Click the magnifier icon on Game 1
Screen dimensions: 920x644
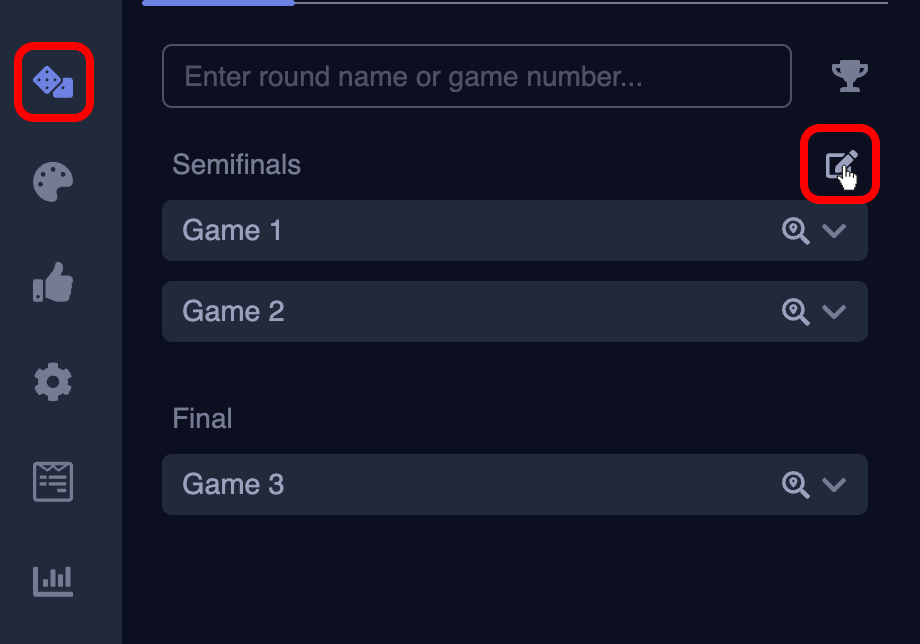796,231
